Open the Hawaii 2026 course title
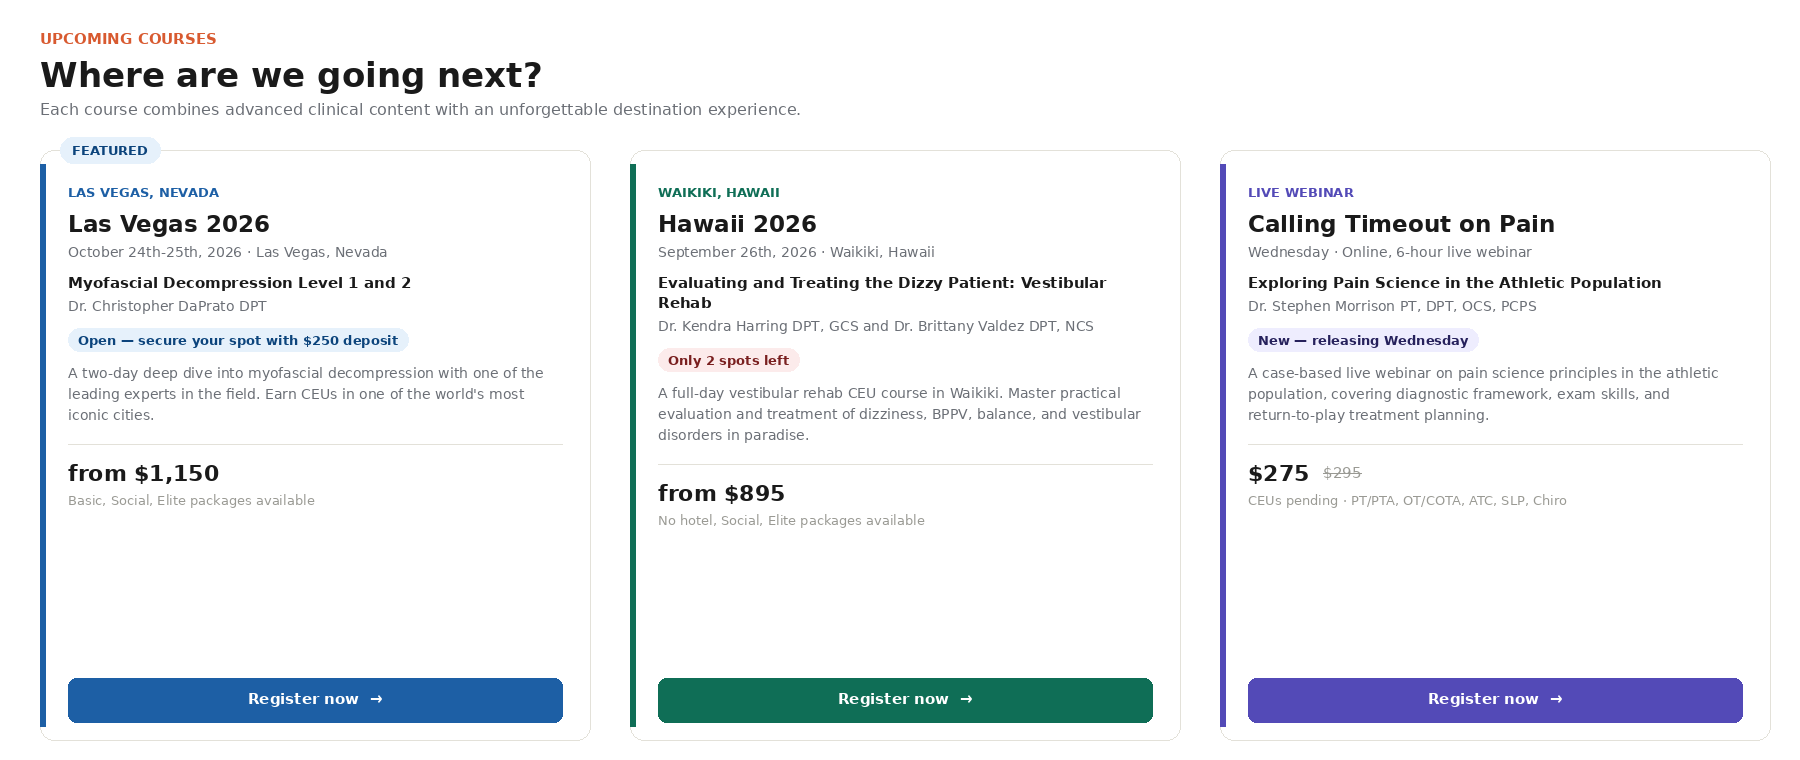 [x=737, y=224]
